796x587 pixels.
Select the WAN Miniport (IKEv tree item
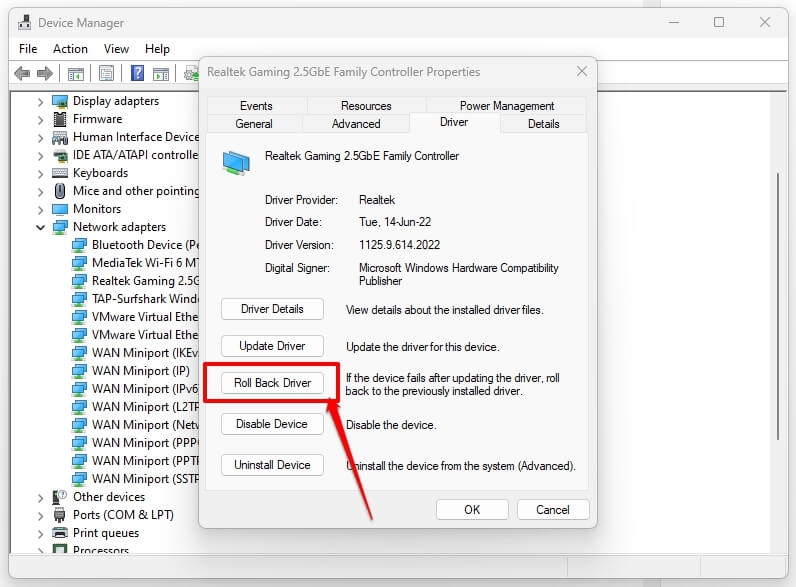click(145, 353)
